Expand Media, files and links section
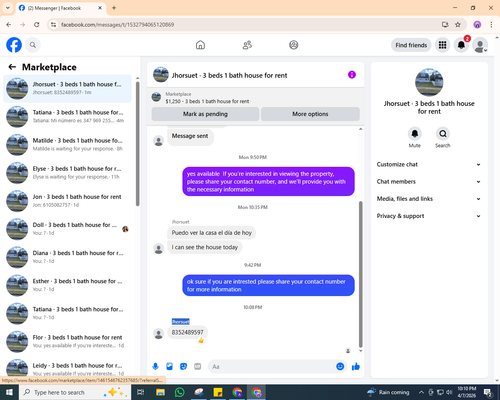 click(429, 199)
